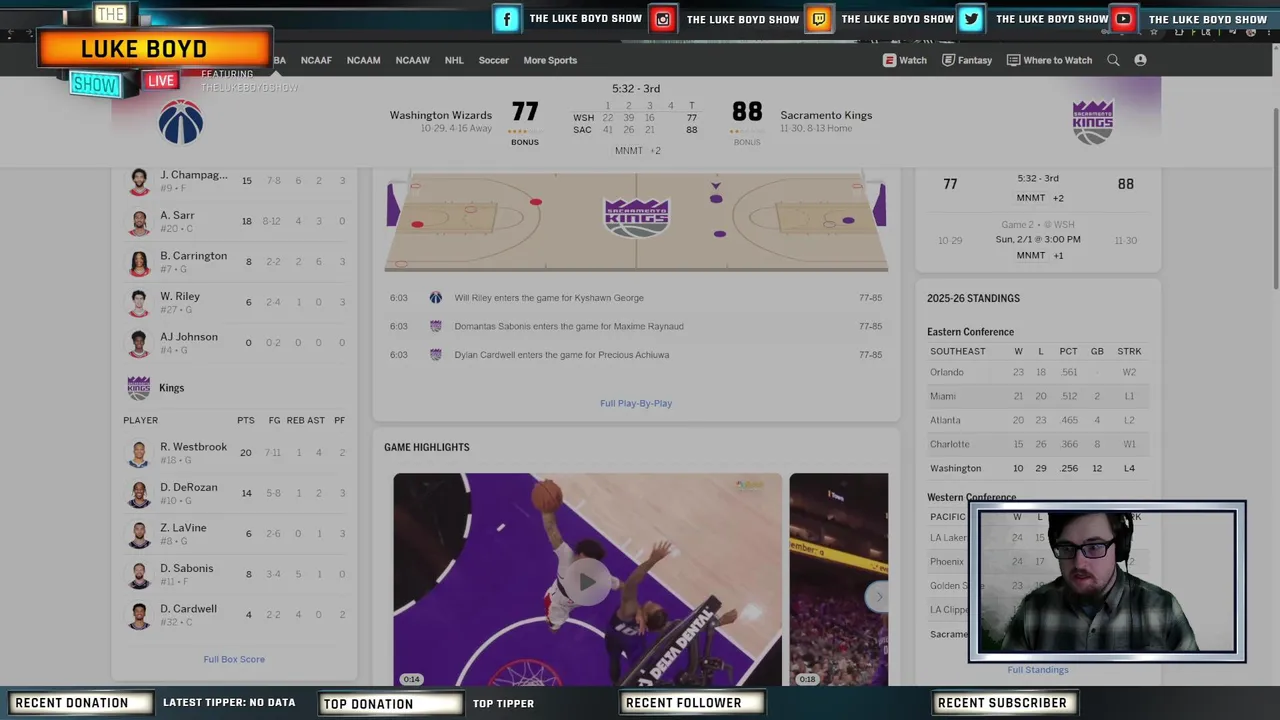This screenshot has width=1280, height=720.
Task: Open R. Westbrook player link
Action: pos(193,447)
